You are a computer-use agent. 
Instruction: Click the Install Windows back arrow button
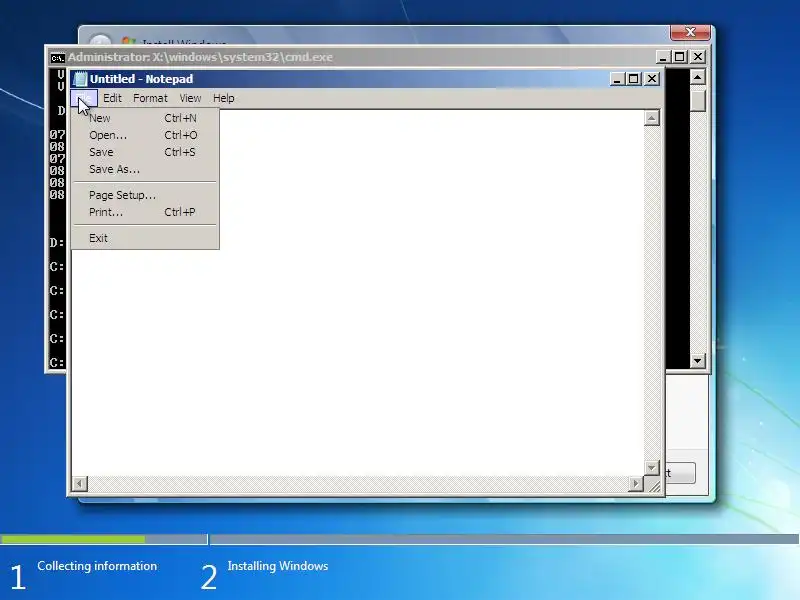coord(100,41)
